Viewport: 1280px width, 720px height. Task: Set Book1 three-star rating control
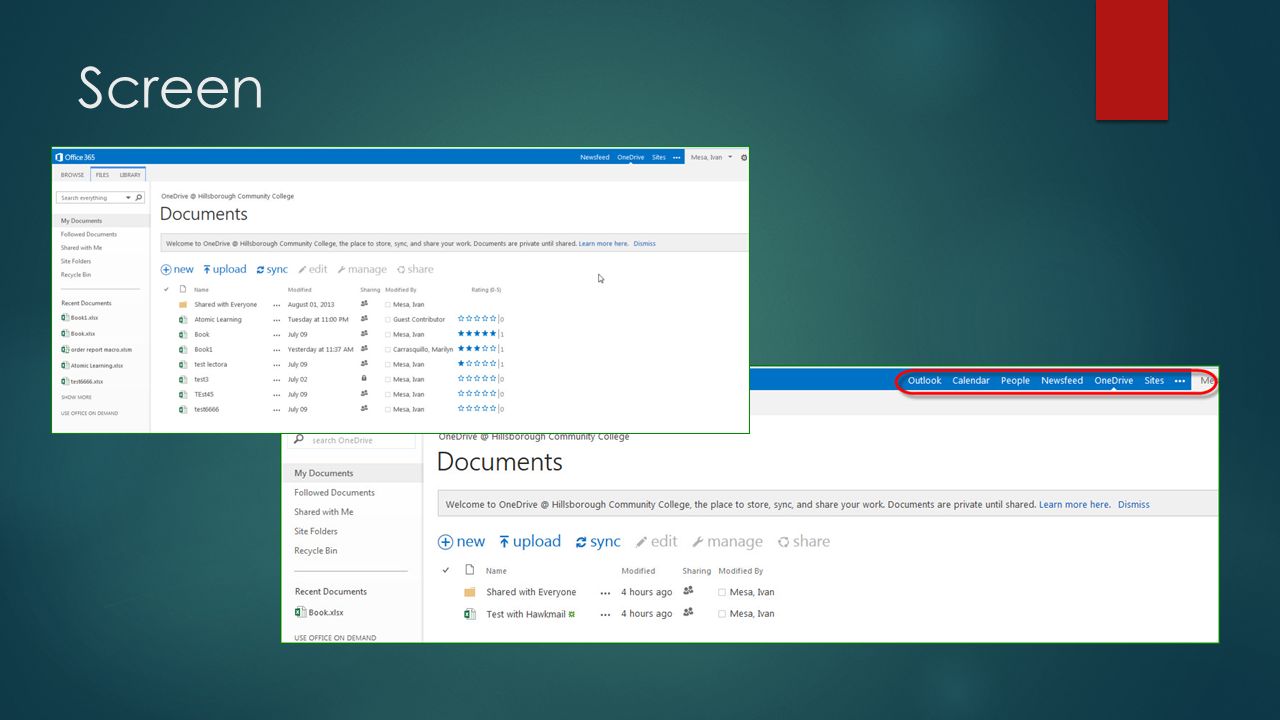tap(477, 350)
